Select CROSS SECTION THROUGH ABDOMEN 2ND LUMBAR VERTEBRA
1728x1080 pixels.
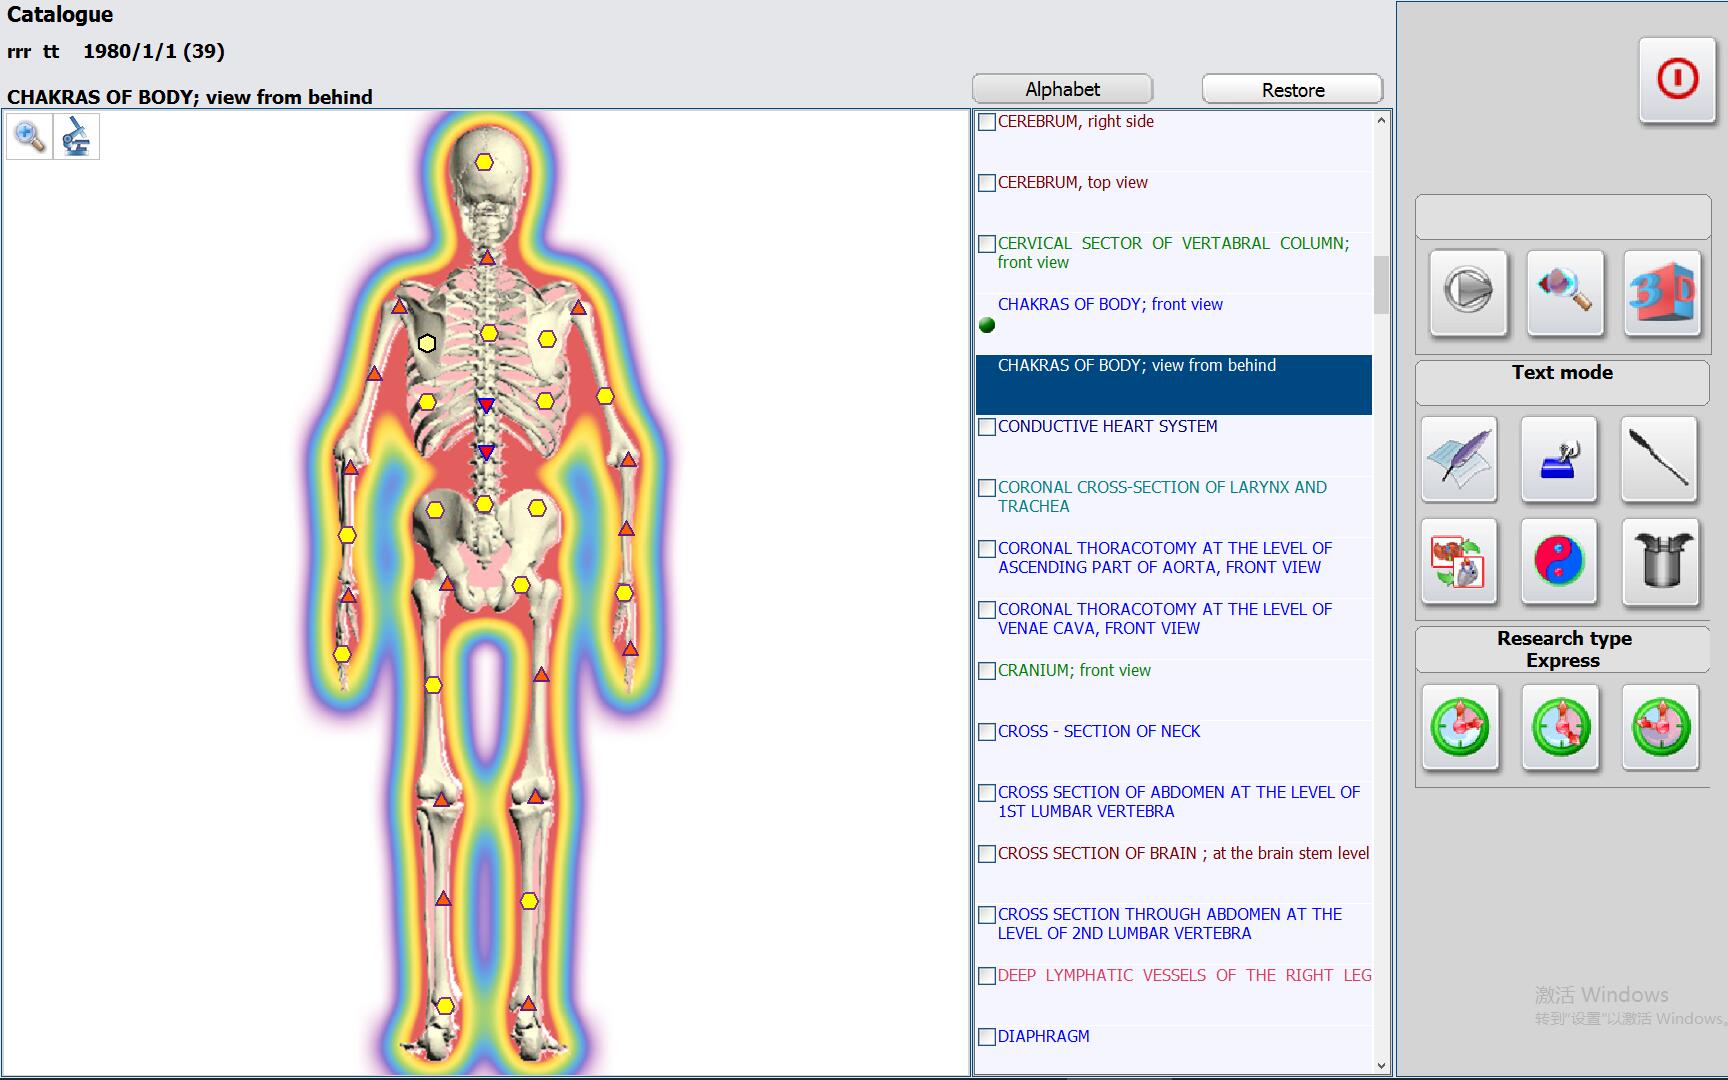pos(1174,934)
